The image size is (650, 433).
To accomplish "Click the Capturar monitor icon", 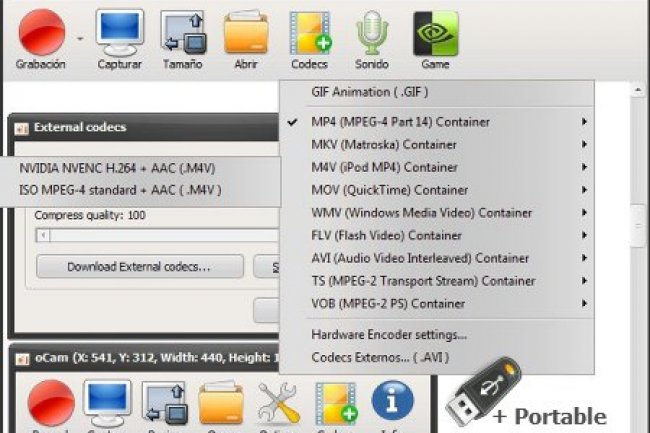I will tap(120, 33).
